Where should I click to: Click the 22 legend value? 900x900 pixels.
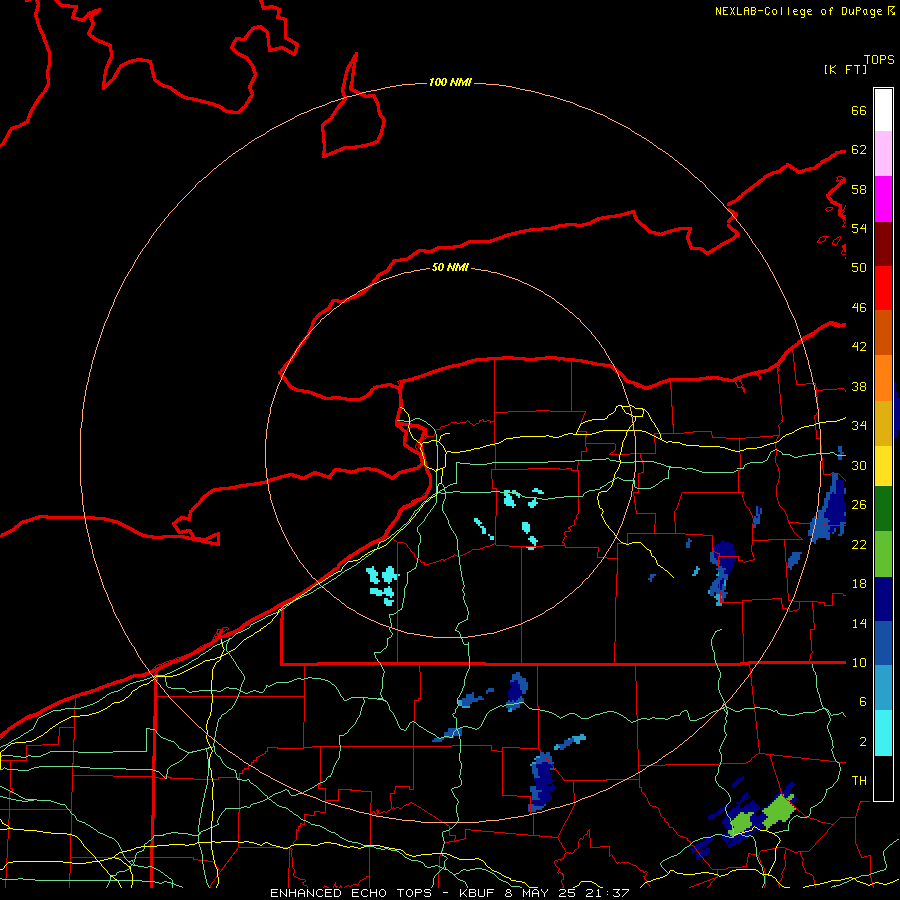click(859, 544)
